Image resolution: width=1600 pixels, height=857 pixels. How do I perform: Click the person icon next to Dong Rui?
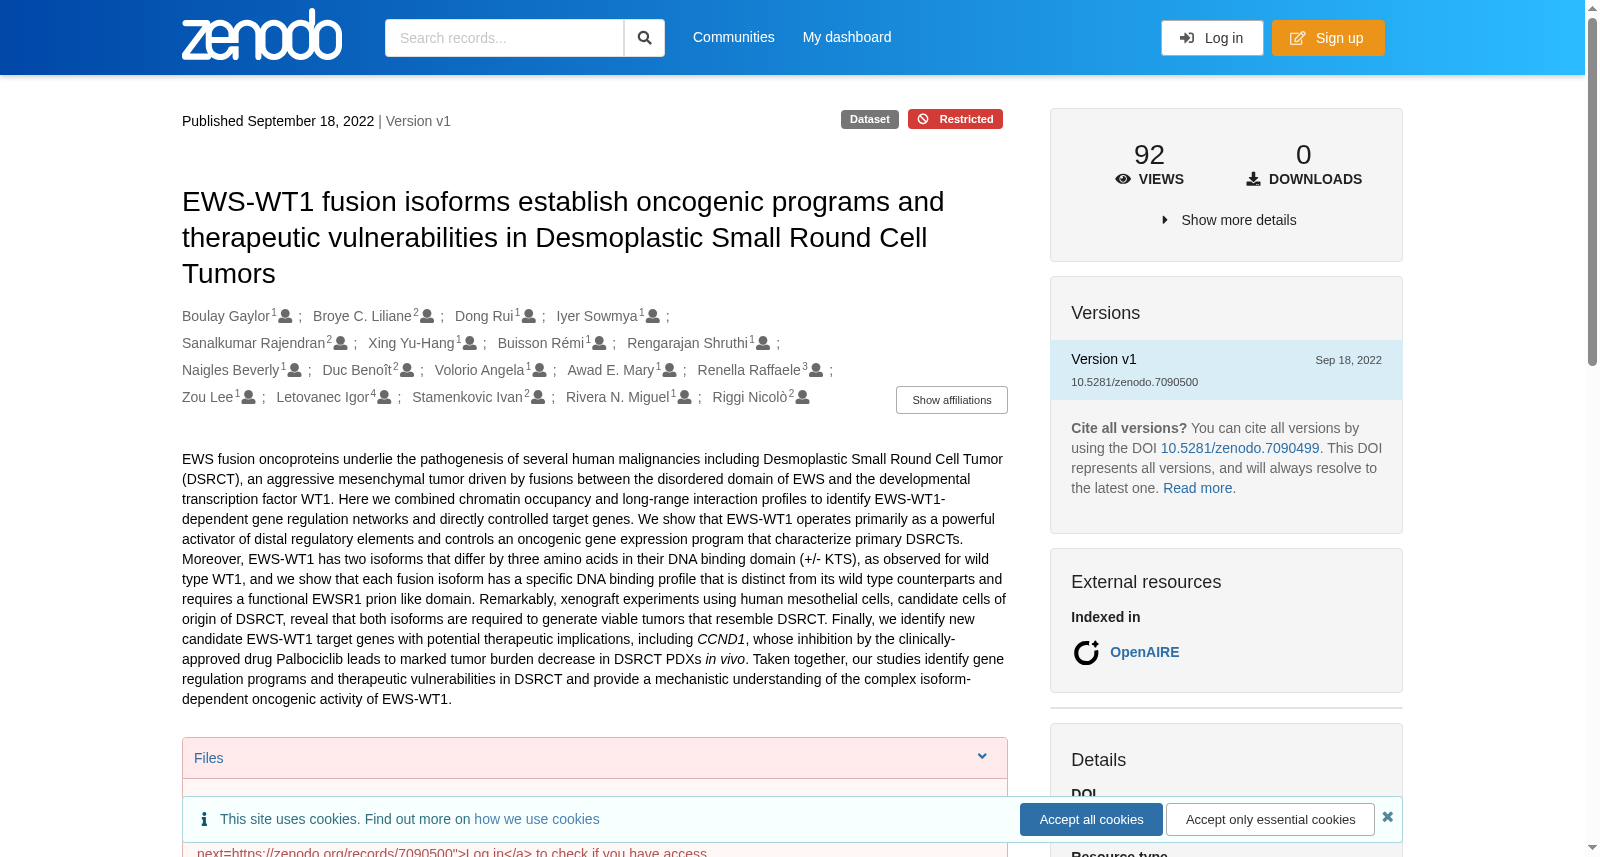pos(528,316)
